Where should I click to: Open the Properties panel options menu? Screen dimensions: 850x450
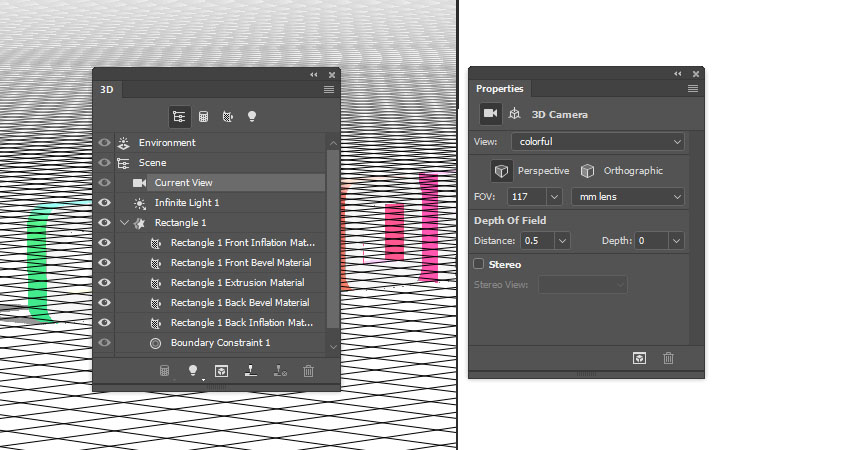coord(693,88)
